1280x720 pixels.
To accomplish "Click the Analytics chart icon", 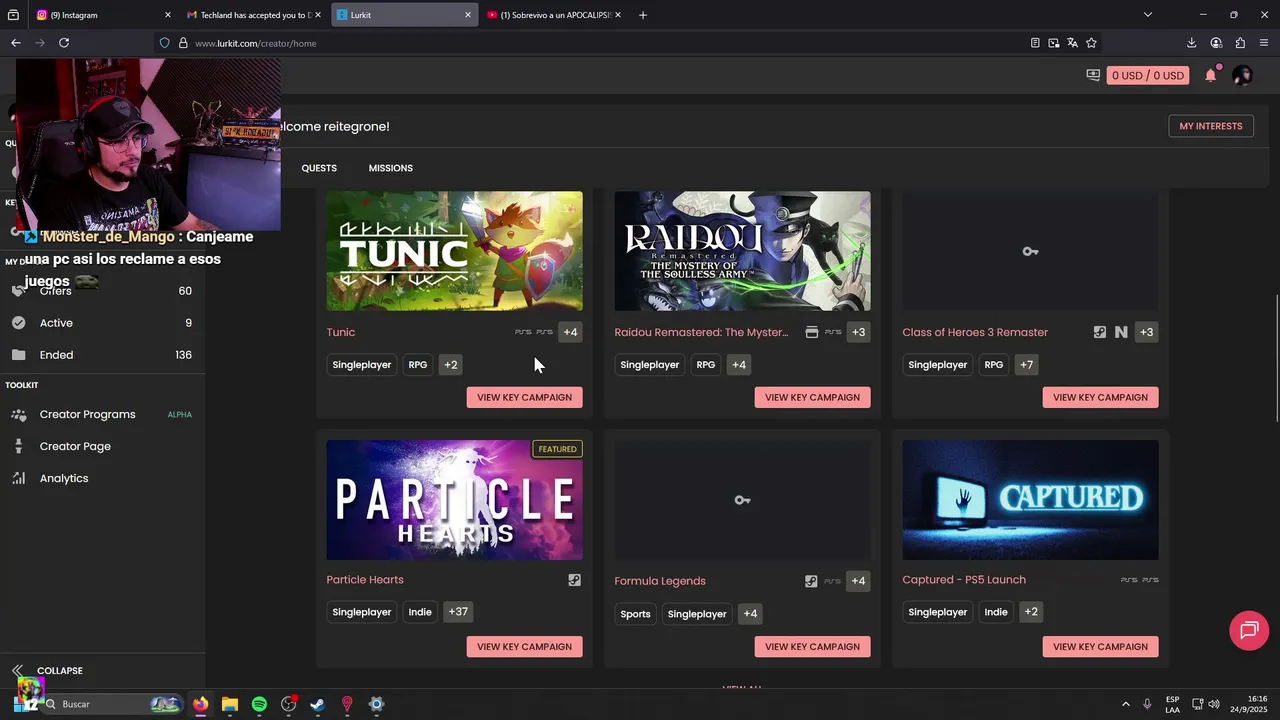I will (x=18, y=478).
